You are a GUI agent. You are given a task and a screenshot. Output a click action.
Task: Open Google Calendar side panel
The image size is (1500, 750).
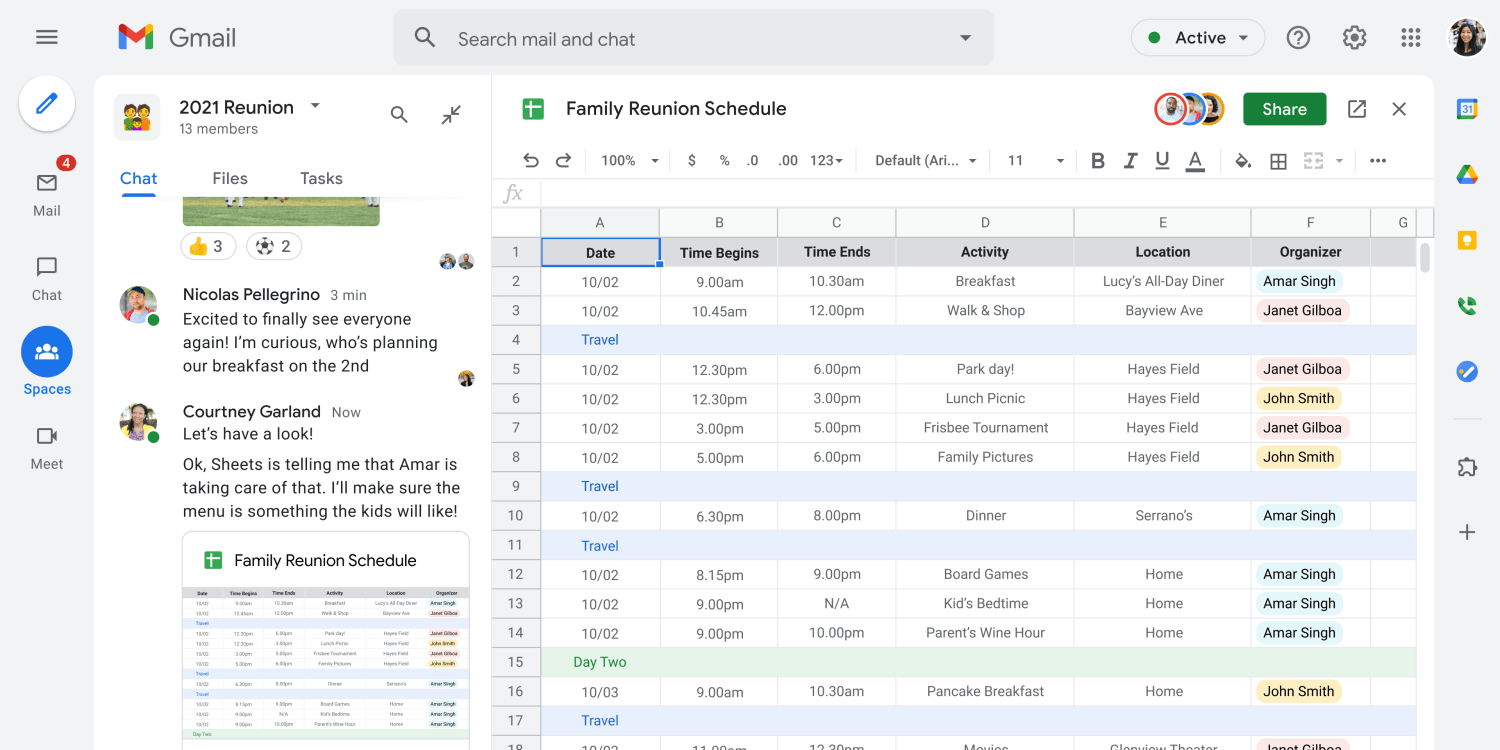[x=1467, y=110]
